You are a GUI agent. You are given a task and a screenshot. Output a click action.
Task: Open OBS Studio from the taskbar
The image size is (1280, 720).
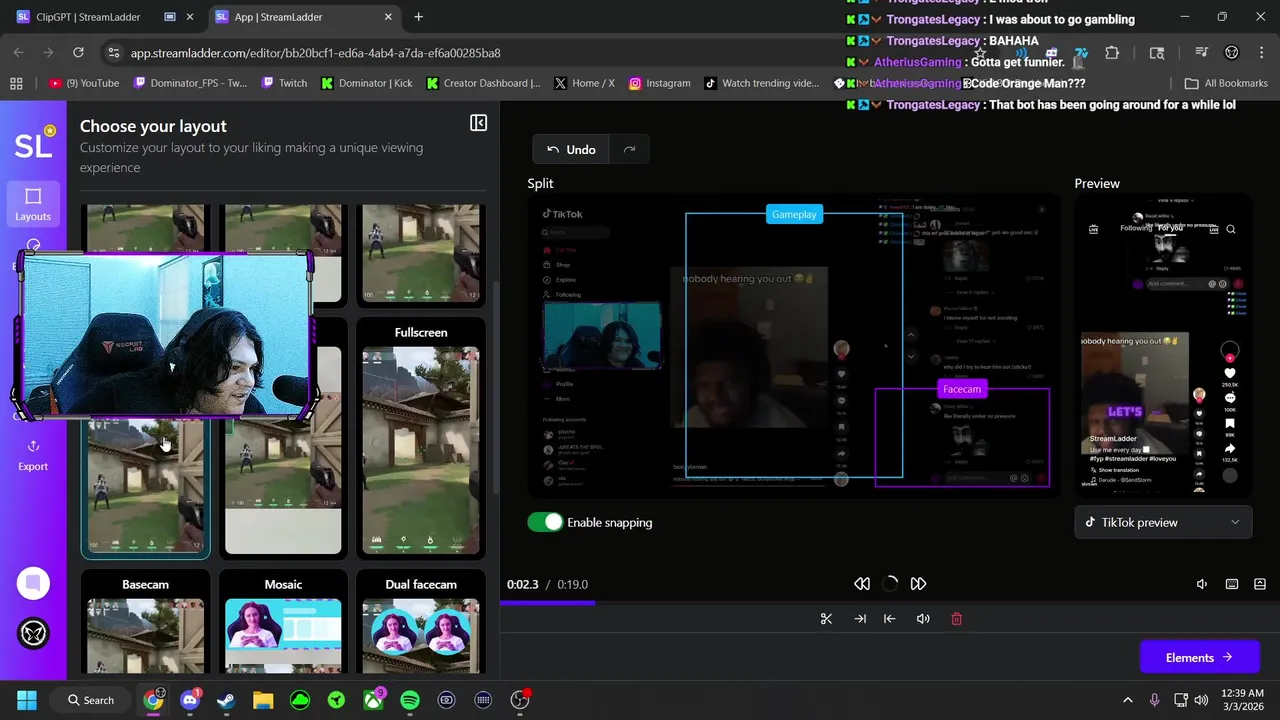pyautogui.click(x=520, y=700)
